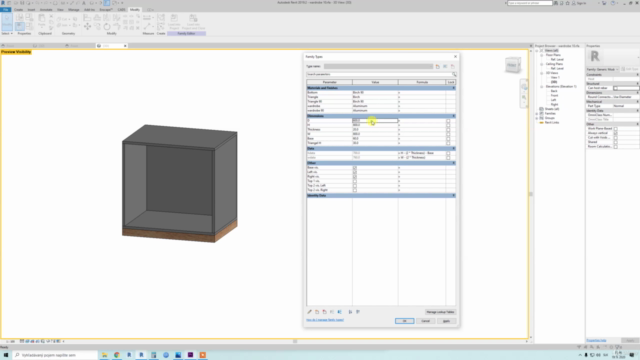This screenshot has height=360, width=640.
Task: Click the Move Parameter Down icon
Action: pos(340,312)
